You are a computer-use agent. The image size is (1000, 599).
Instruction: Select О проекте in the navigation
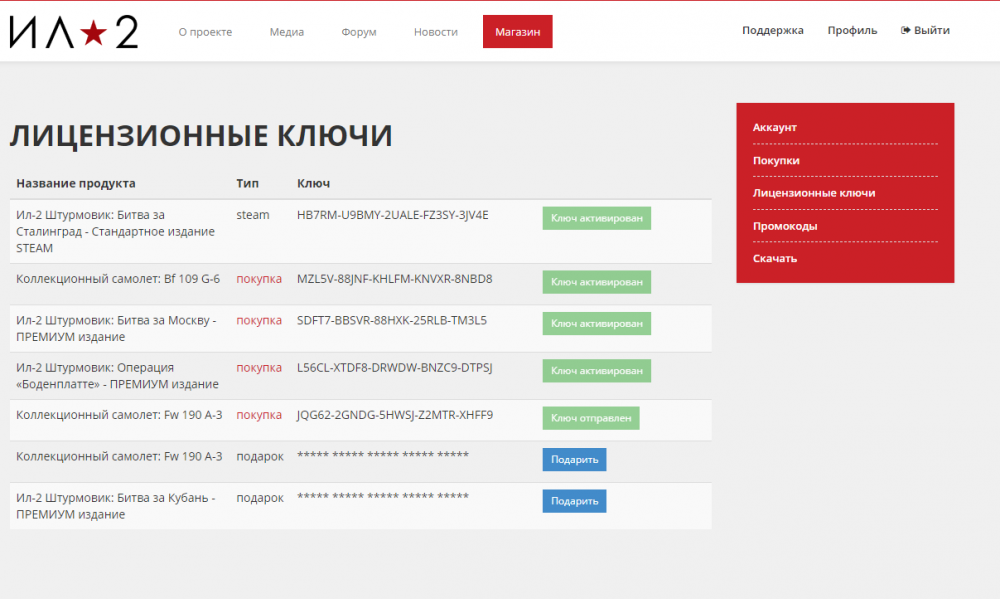[x=204, y=31]
